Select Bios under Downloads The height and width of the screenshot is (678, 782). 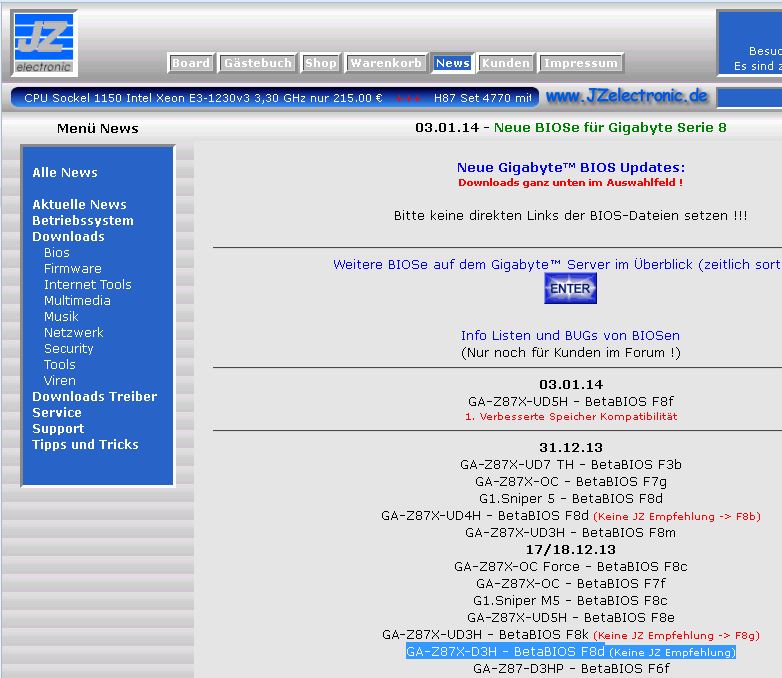point(56,252)
